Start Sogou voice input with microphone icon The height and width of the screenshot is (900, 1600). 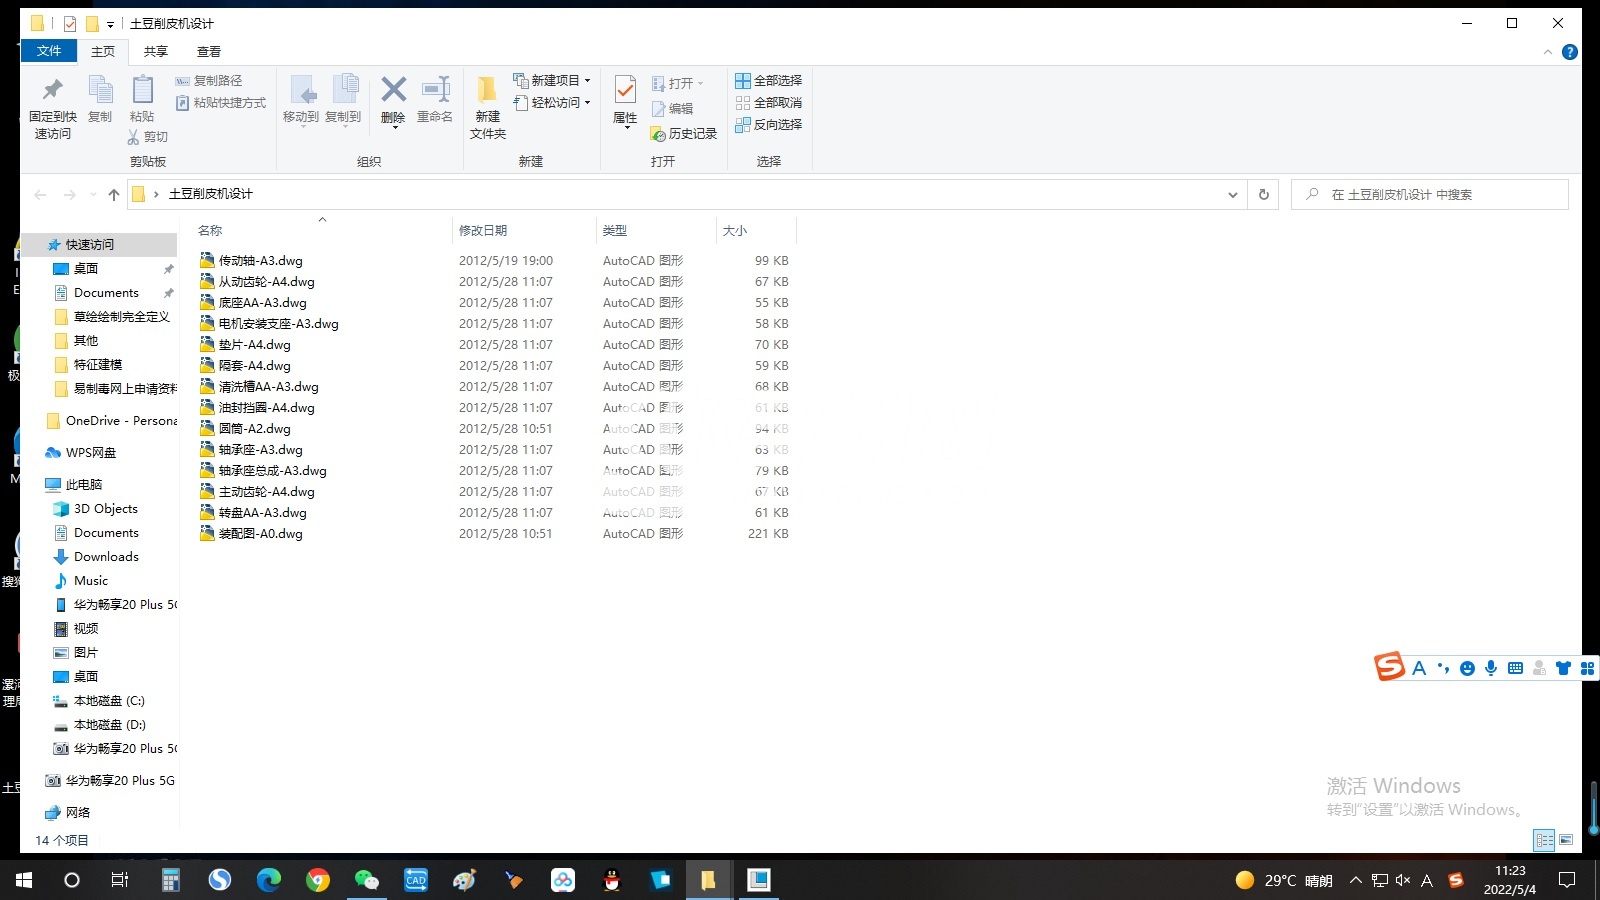tap(1491, 667)
